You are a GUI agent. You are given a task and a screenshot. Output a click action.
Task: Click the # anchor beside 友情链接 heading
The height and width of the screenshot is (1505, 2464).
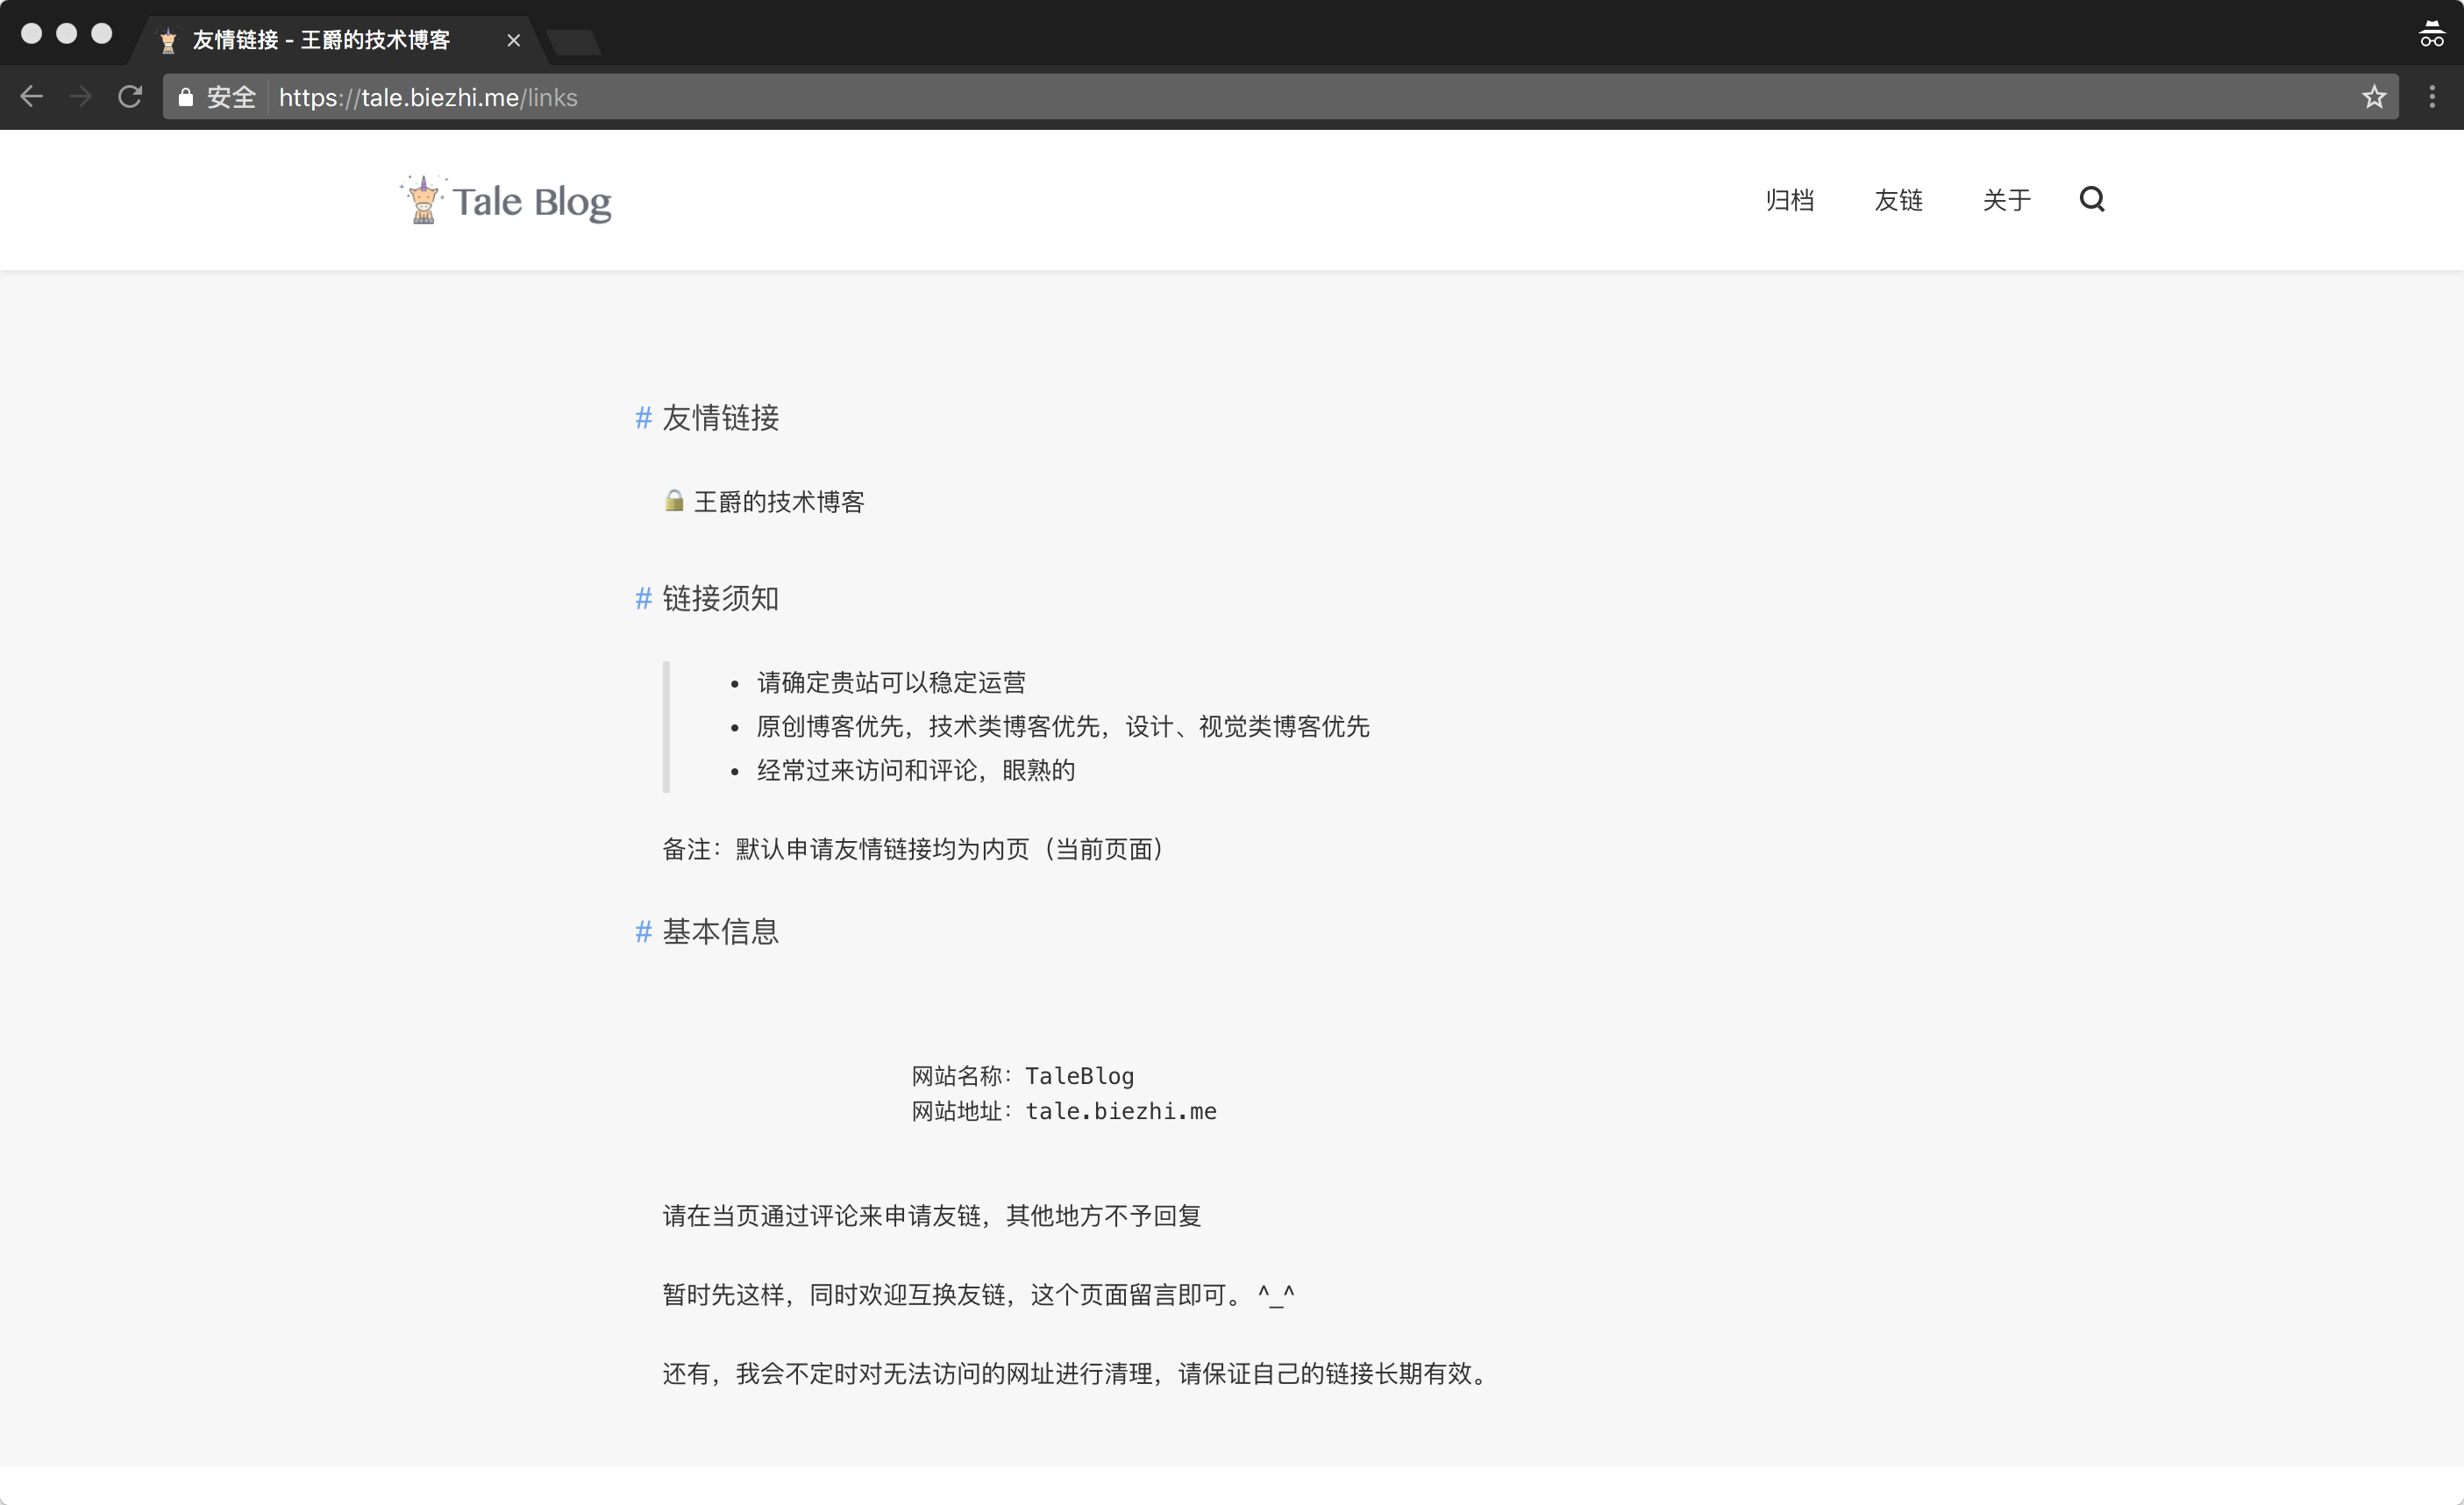click(643, 418)
